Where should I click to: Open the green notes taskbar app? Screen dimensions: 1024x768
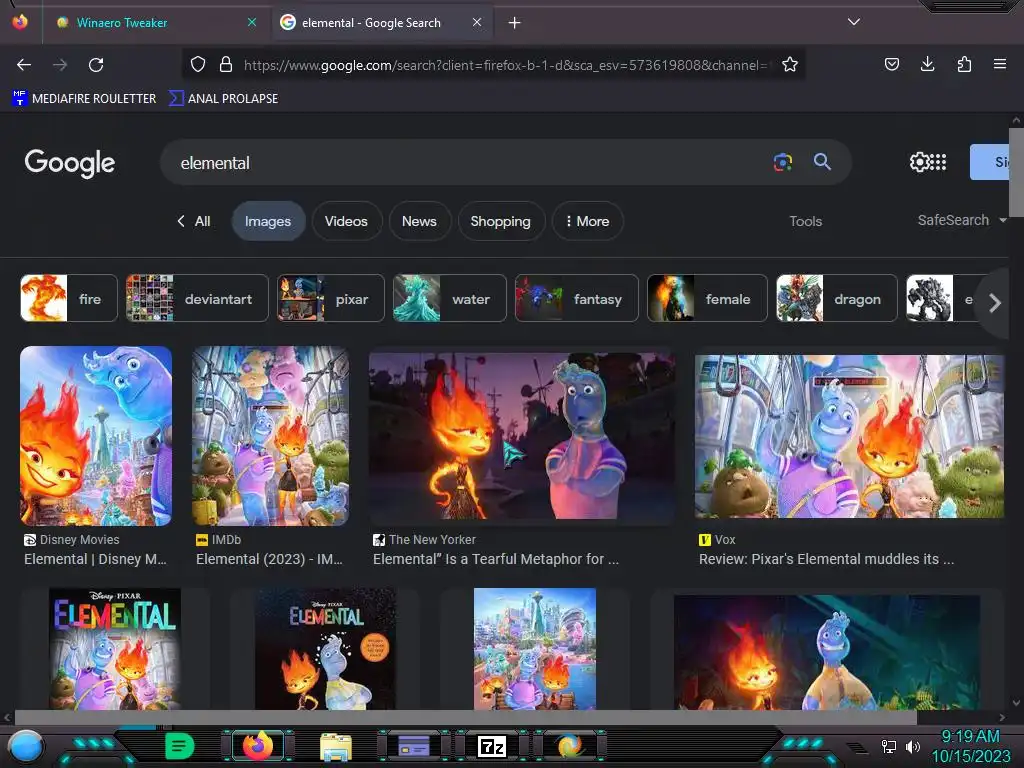[180, 746]
